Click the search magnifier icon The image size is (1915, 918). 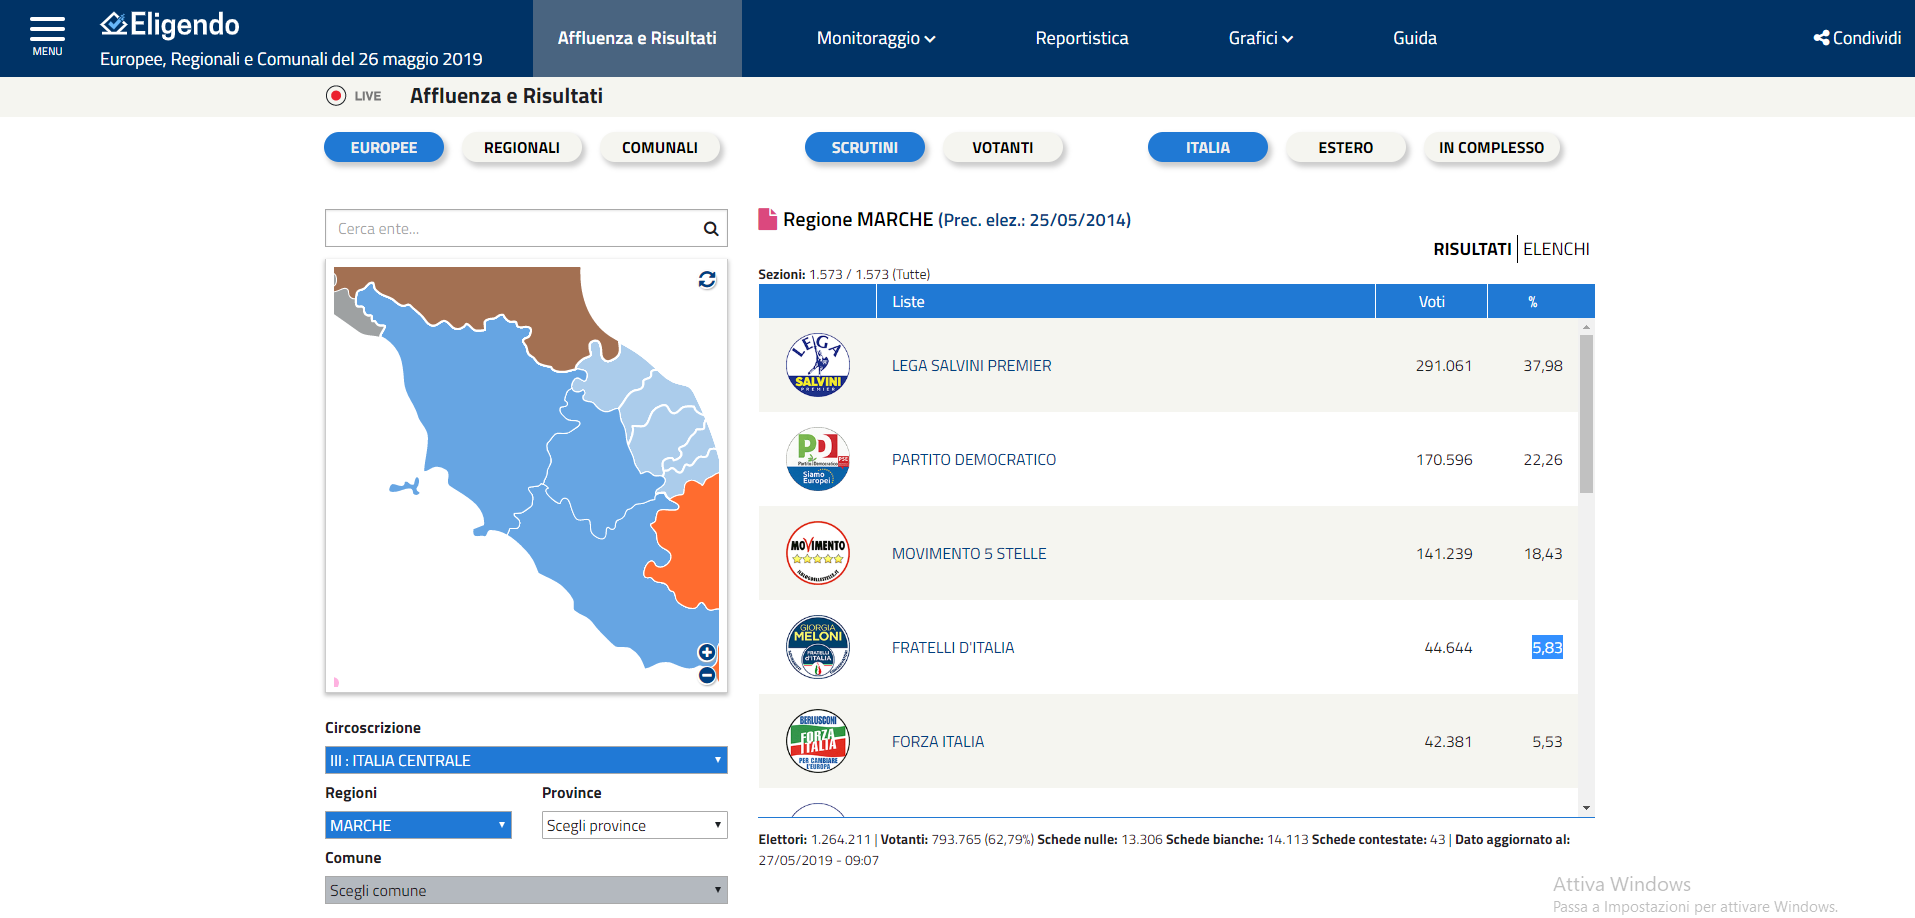[x=710, y=229]
